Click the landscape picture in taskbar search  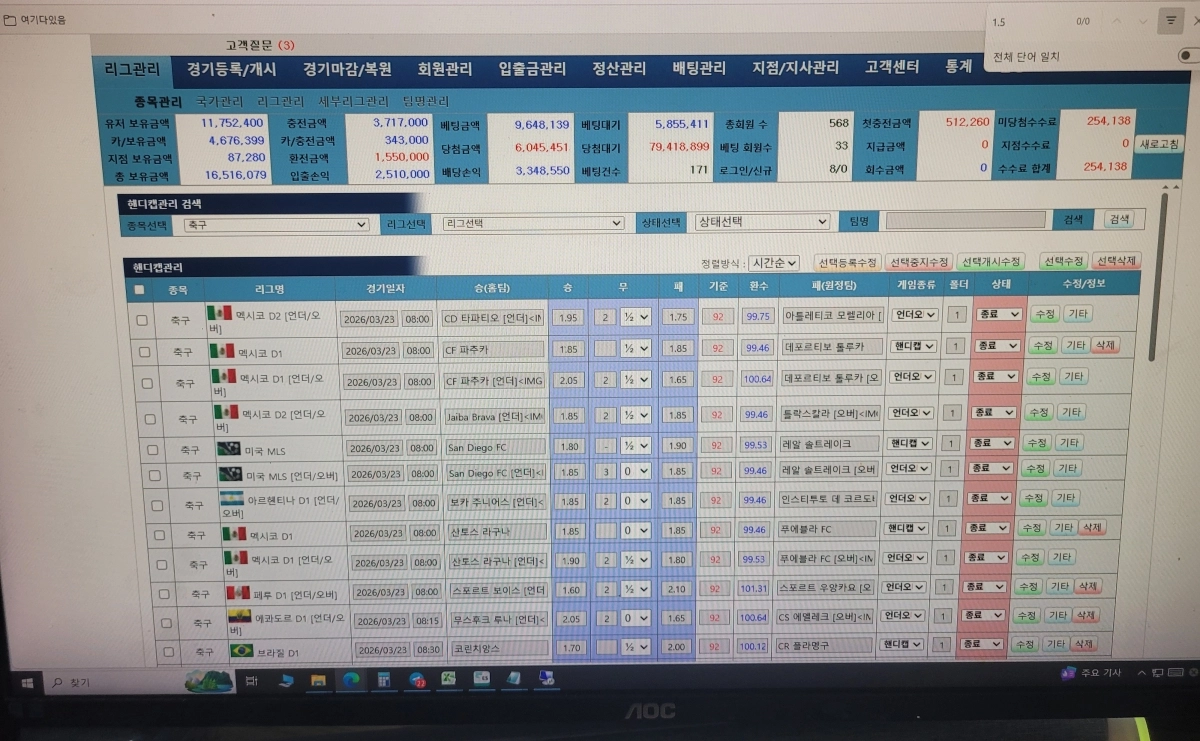coord(209,680)
